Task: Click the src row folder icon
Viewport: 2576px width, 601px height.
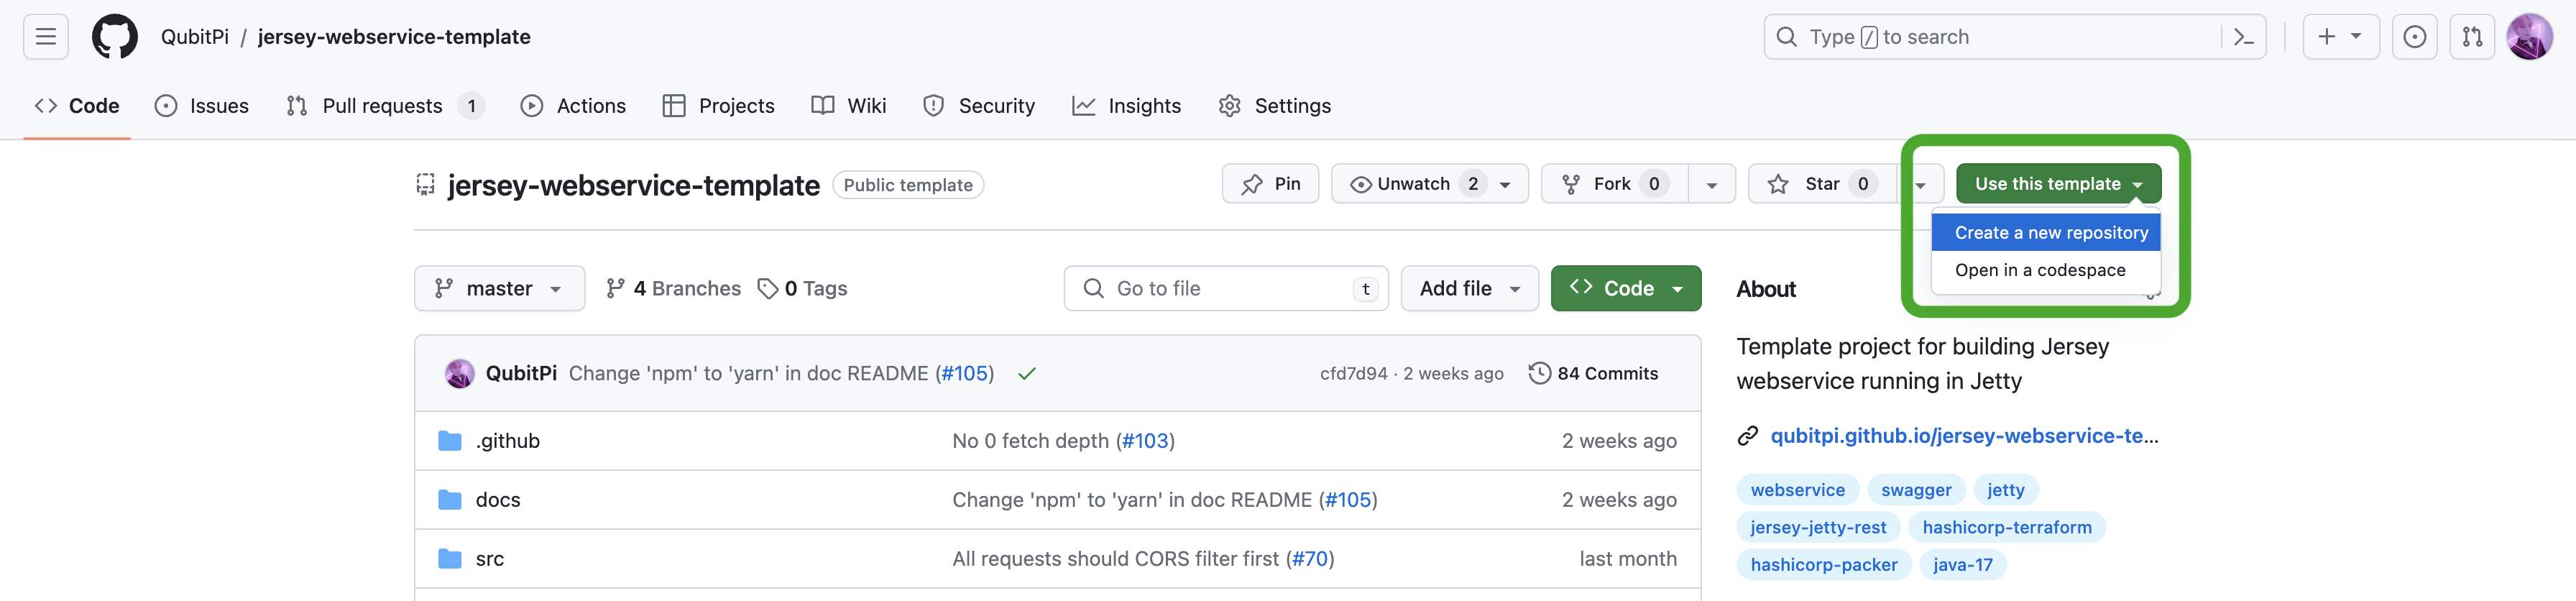Action: pos(450,559)
